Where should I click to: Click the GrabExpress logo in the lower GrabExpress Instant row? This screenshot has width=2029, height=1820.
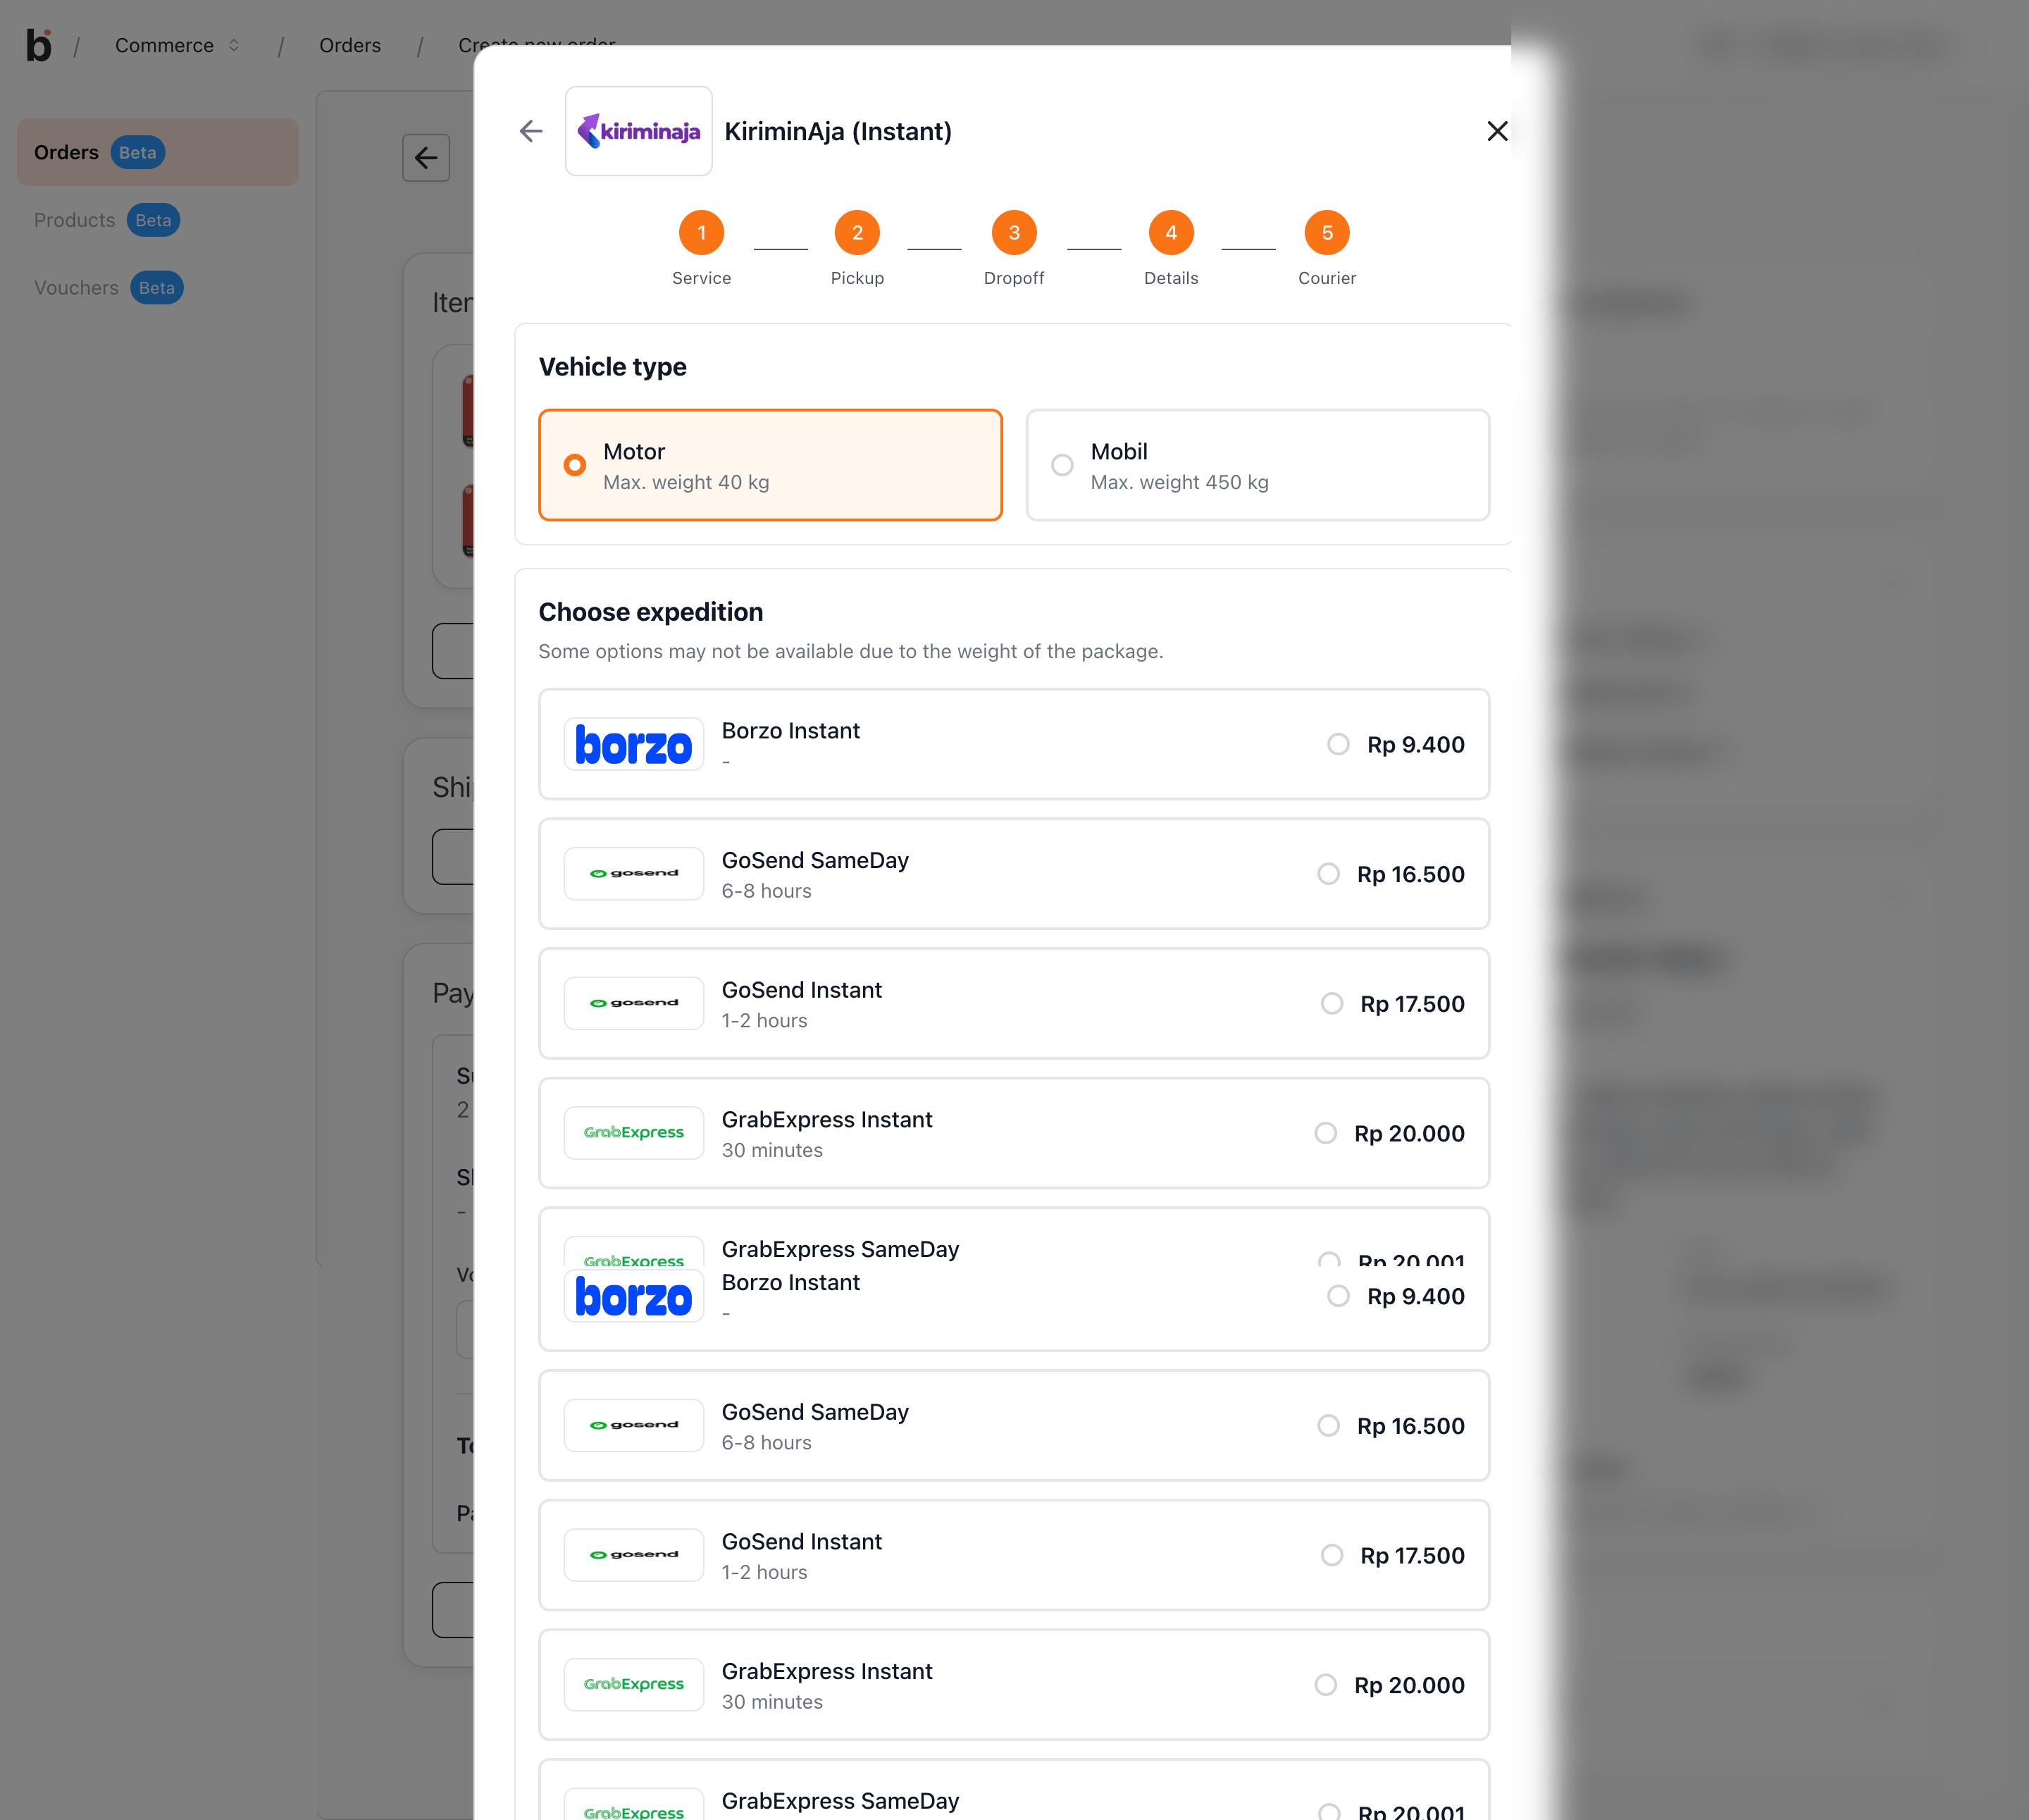(634, 1685)
